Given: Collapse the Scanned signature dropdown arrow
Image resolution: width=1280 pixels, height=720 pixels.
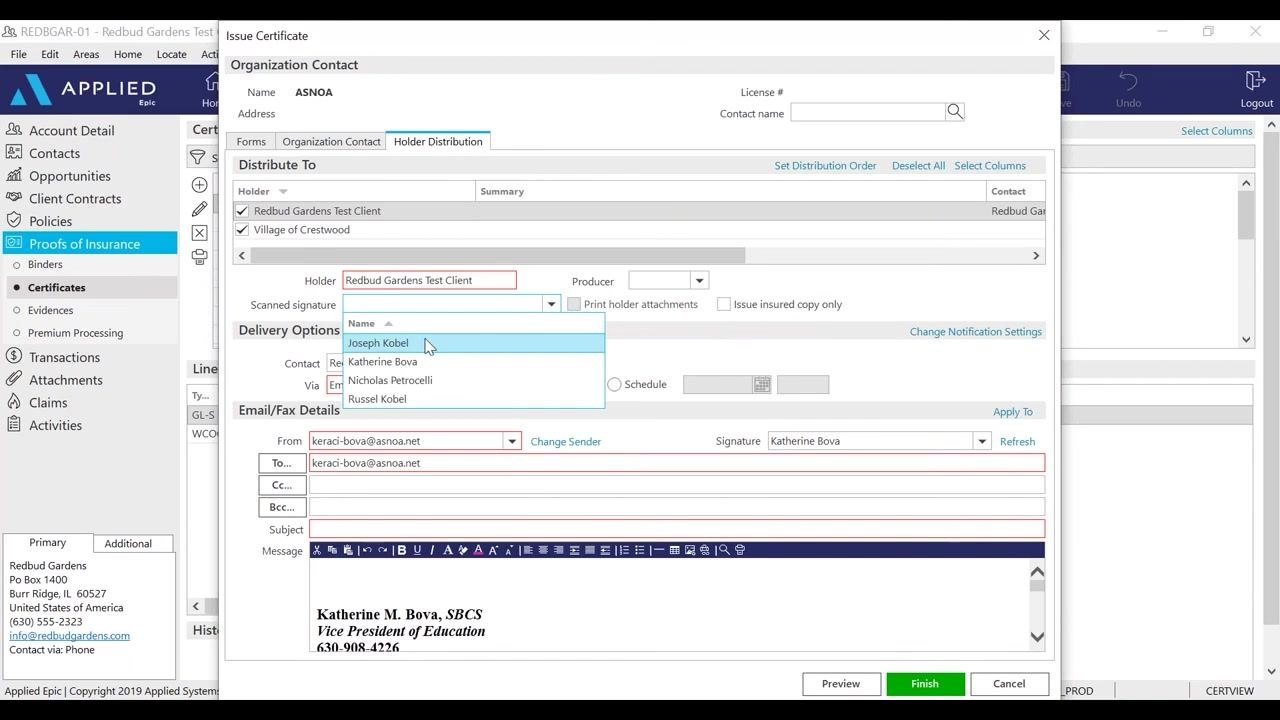Looking at the screenshot, I should point(550,304).
